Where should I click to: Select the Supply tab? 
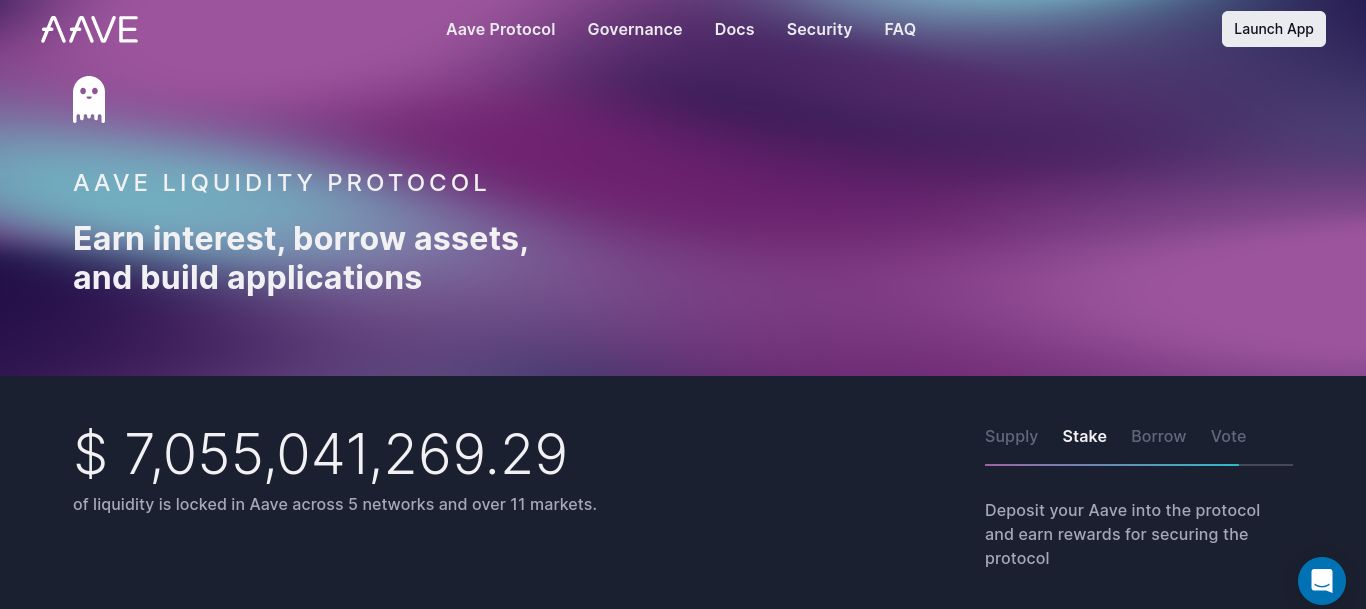click(x=1011, y=436)
